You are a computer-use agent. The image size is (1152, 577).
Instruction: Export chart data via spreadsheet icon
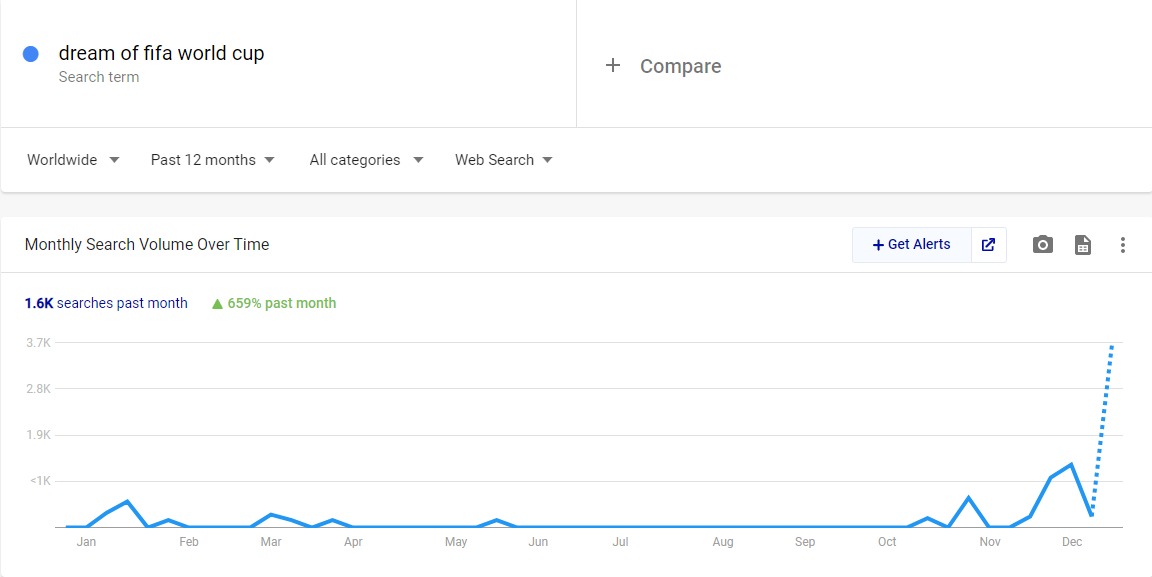1082,245
